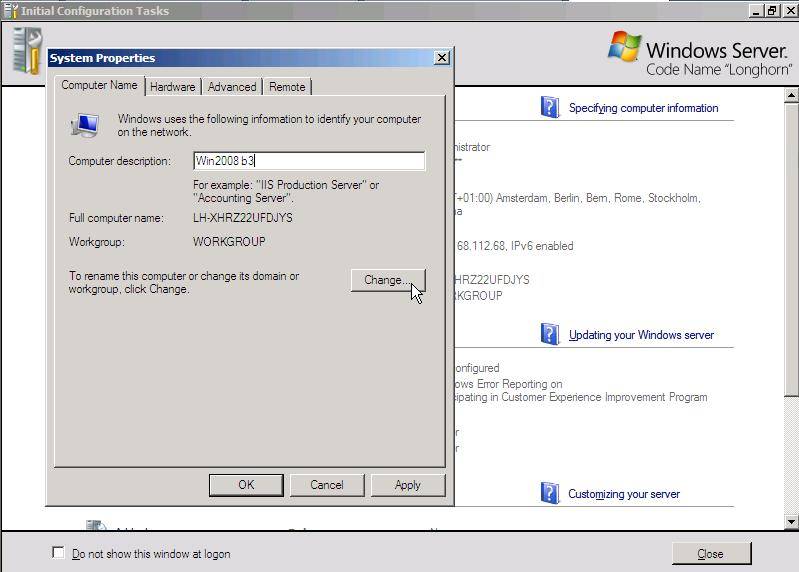The height and width of the screenshot is (572, 799).
Task: Enable 'Do not show this window at logon'
Action: tap(58, 553)
